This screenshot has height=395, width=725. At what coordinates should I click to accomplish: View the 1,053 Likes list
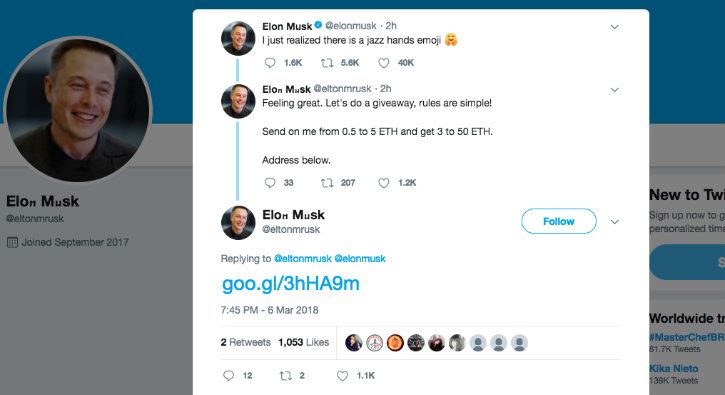(x=303, y=342)
